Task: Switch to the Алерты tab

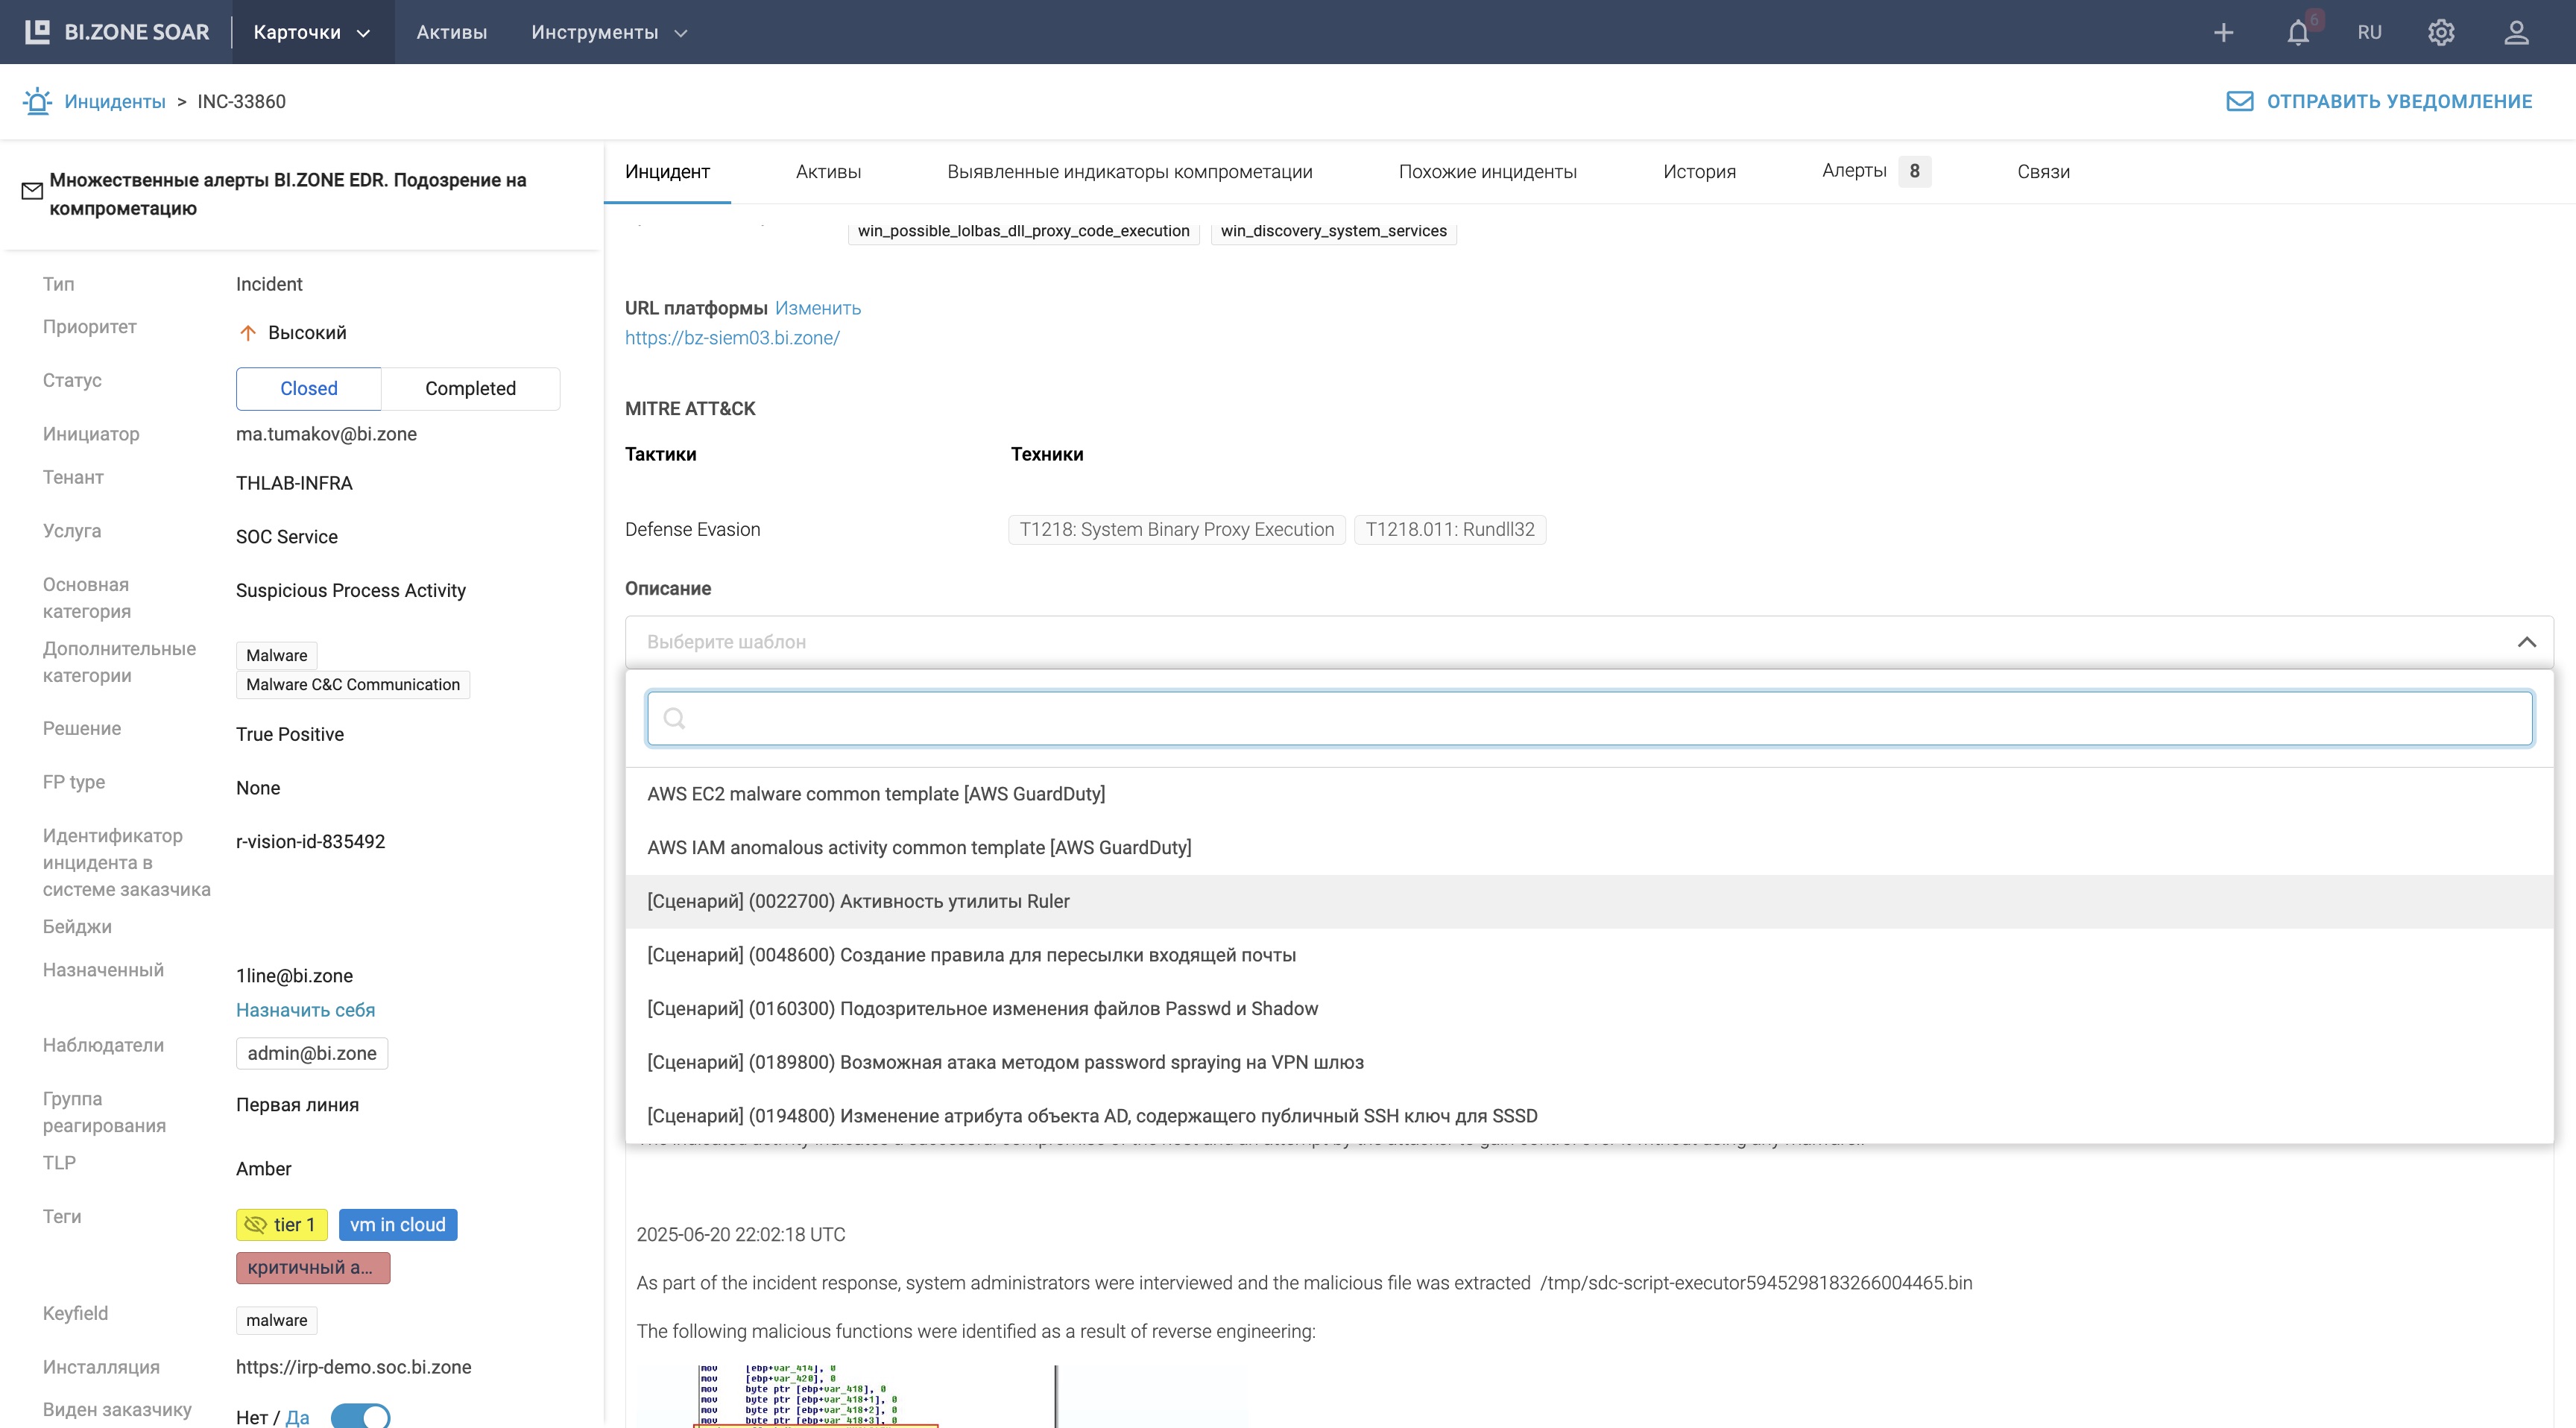Action: pyautogui.click(x=1854, y=171)
